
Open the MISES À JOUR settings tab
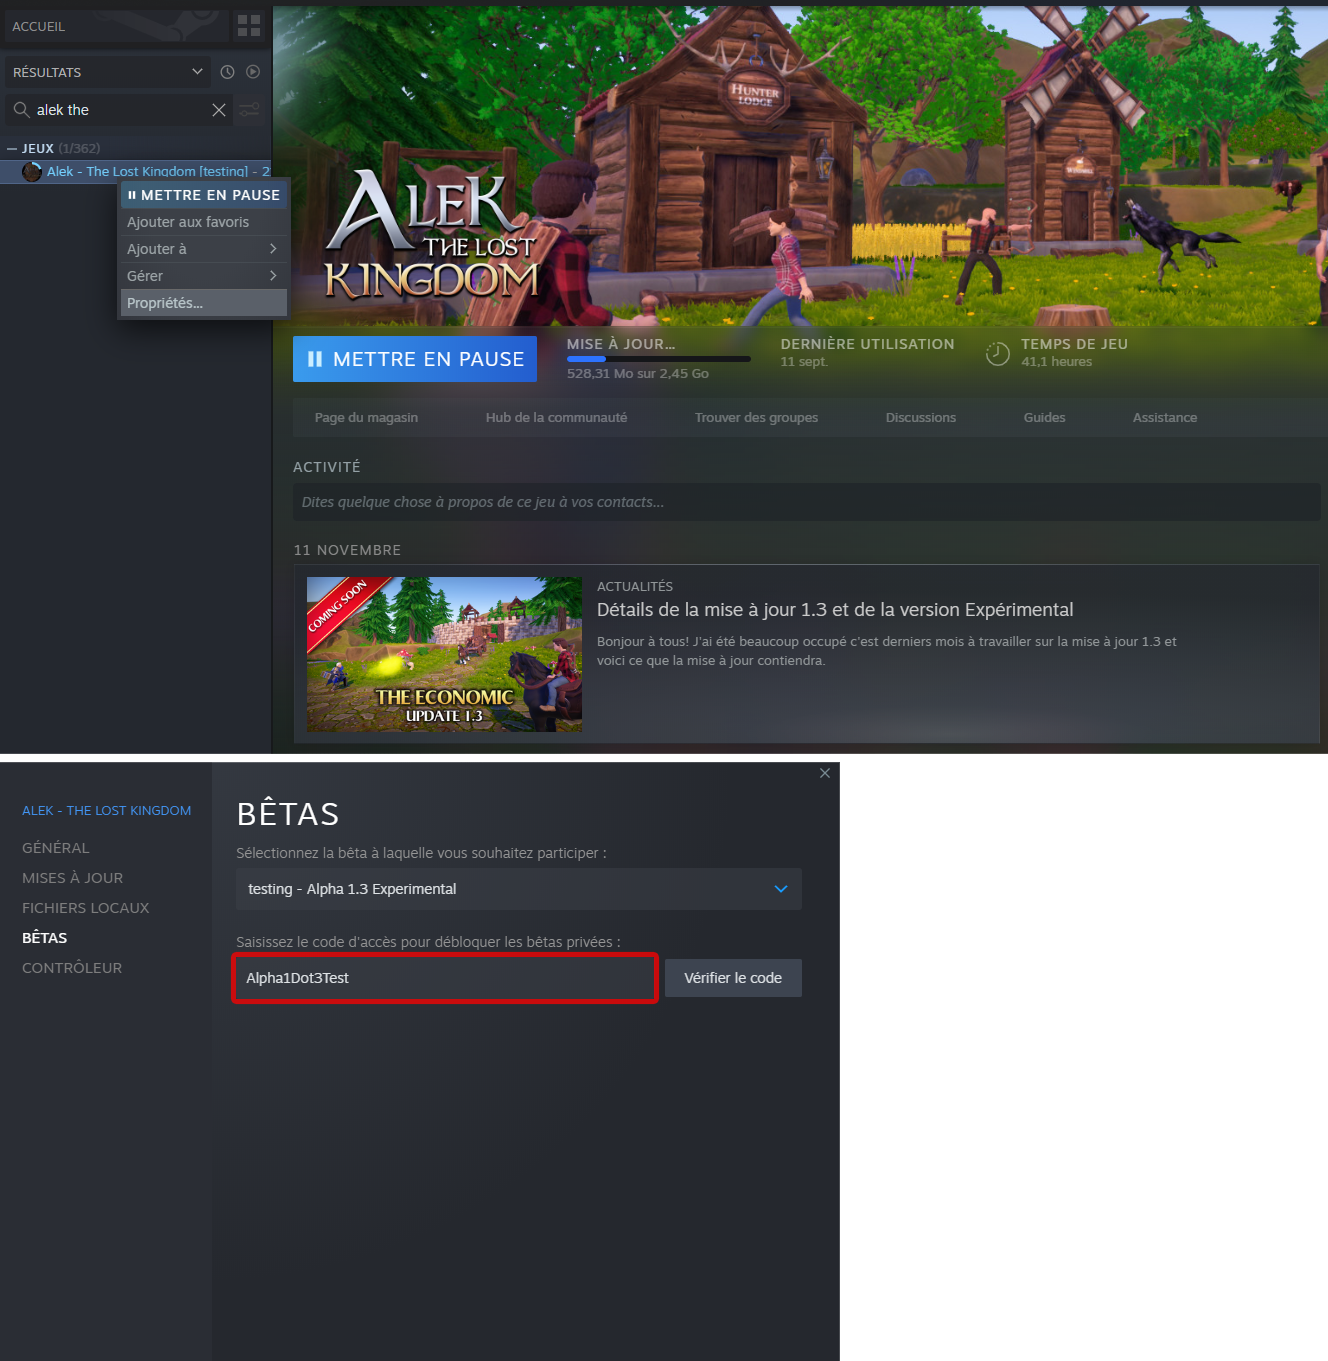pyautogui.click(x=73, y=878)
